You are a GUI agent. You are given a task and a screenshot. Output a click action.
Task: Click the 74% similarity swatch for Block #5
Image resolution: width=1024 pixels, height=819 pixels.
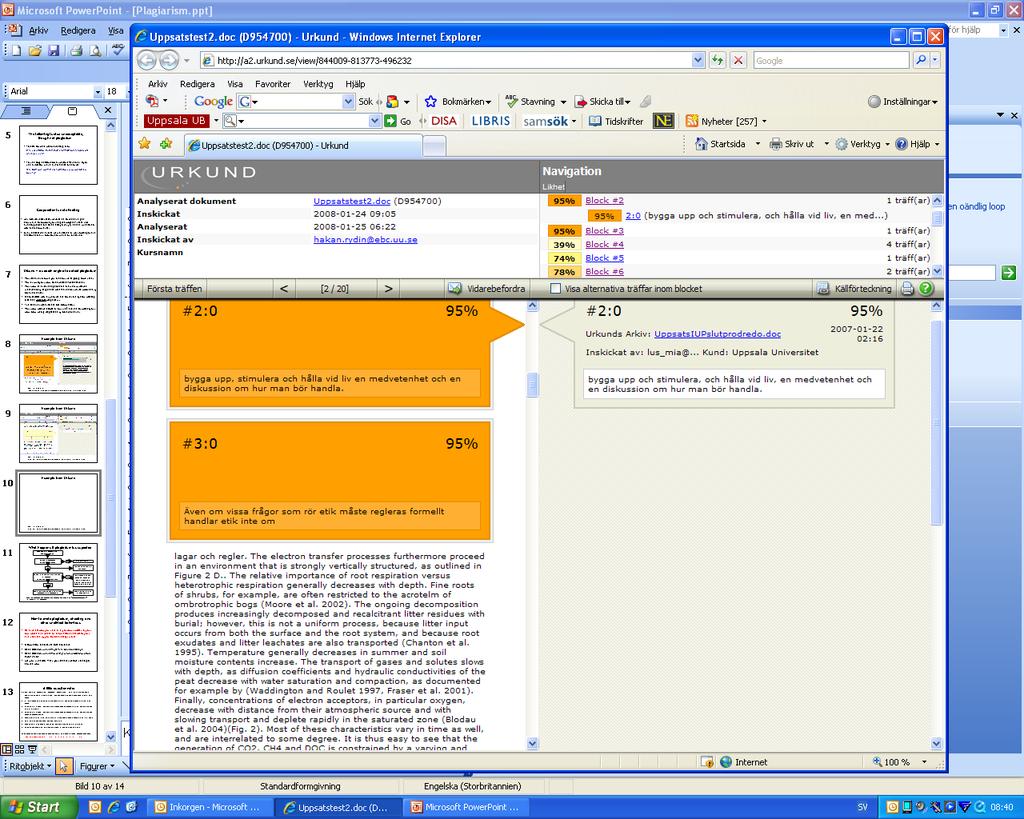point(564,259)
